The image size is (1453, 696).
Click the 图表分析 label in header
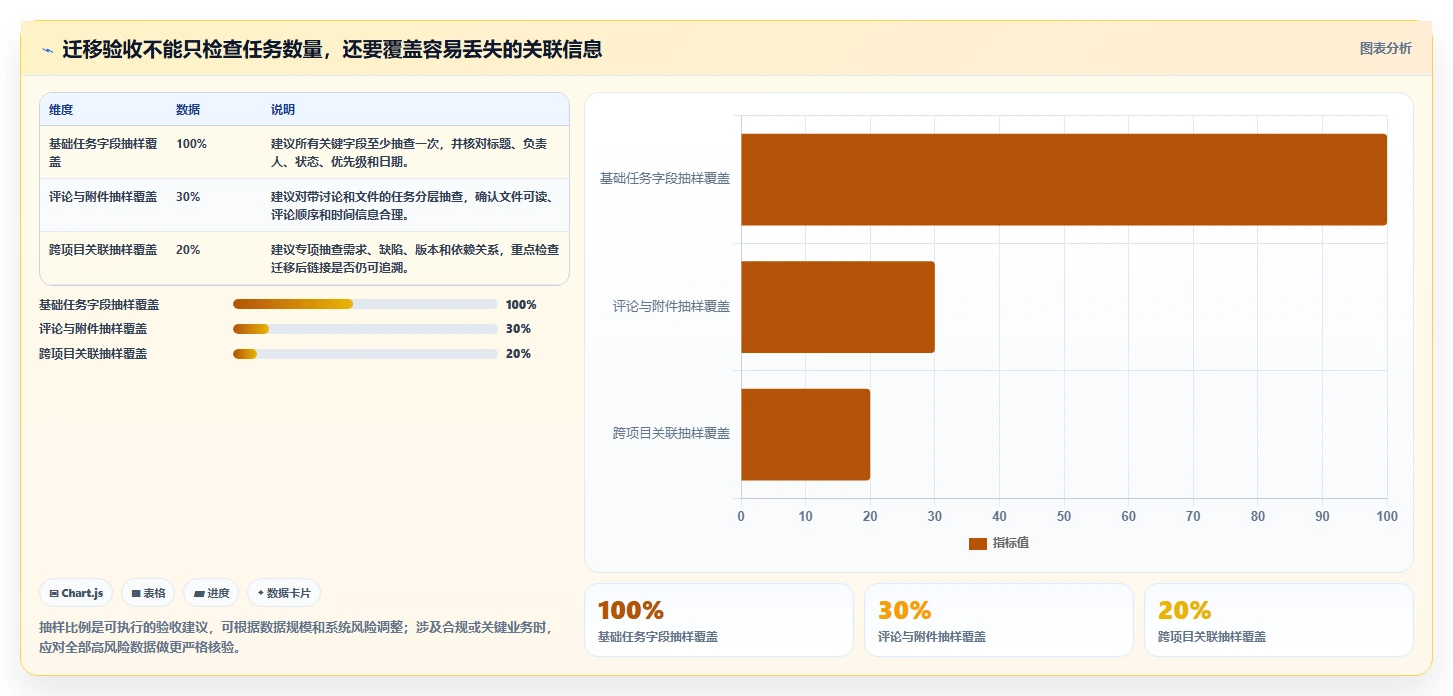[1385, 48]
